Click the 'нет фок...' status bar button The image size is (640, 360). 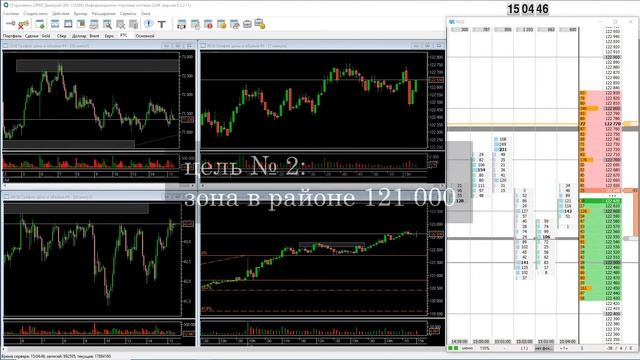(544, 348)
